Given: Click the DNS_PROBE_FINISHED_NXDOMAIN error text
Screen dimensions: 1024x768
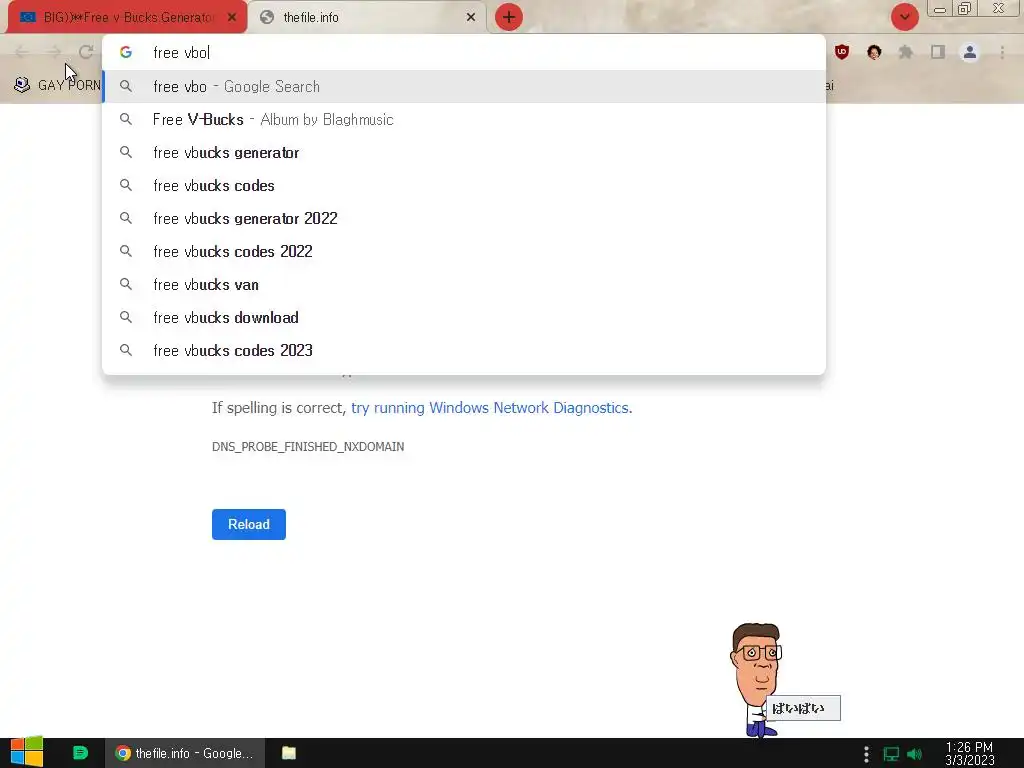Looking at the screenshot, I should (308, 447).
